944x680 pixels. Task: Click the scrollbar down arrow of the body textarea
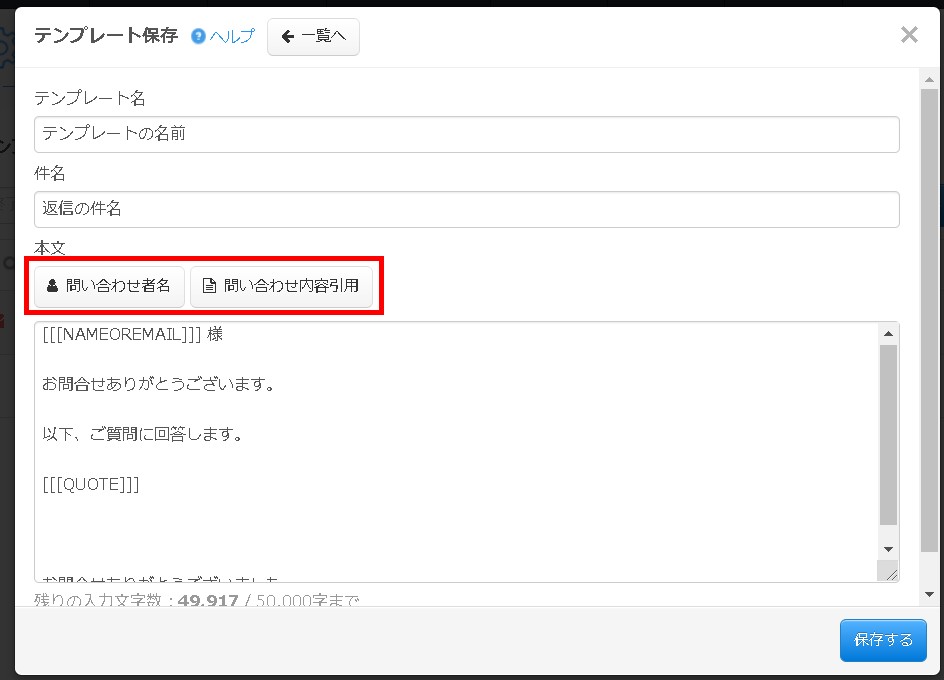(887, 548)
